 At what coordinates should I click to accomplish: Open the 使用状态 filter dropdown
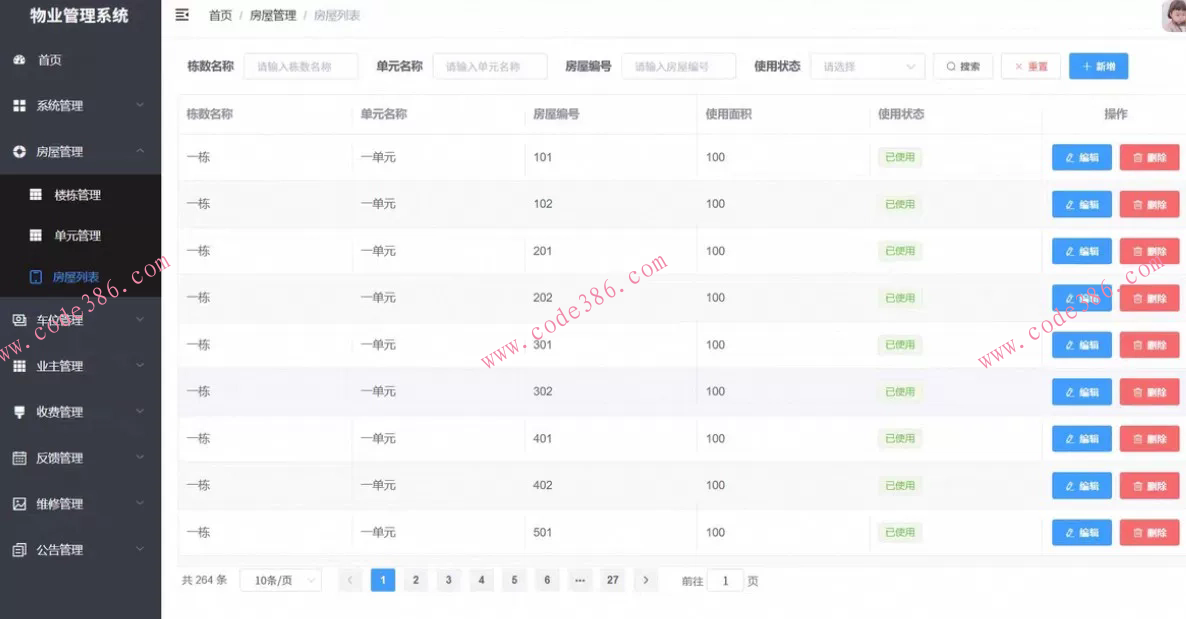click(x=866, y=66)
